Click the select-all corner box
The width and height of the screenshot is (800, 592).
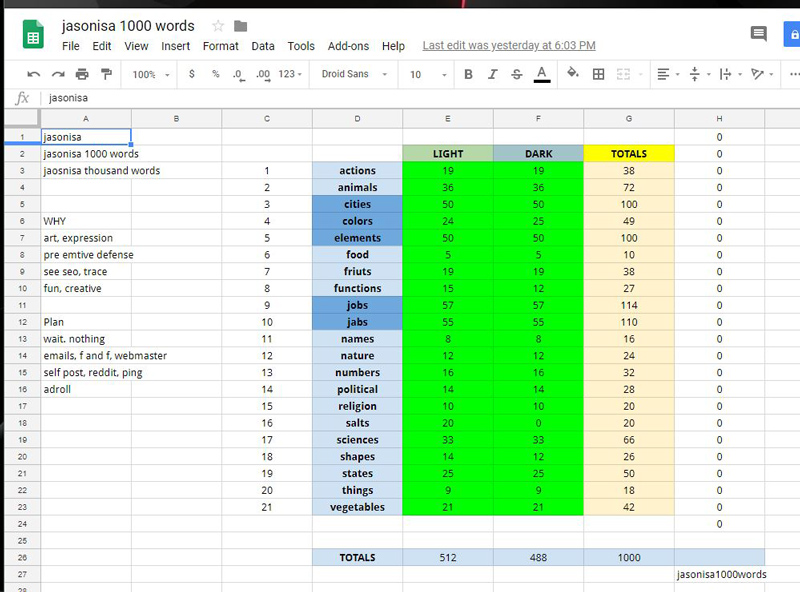coord(22,118)
